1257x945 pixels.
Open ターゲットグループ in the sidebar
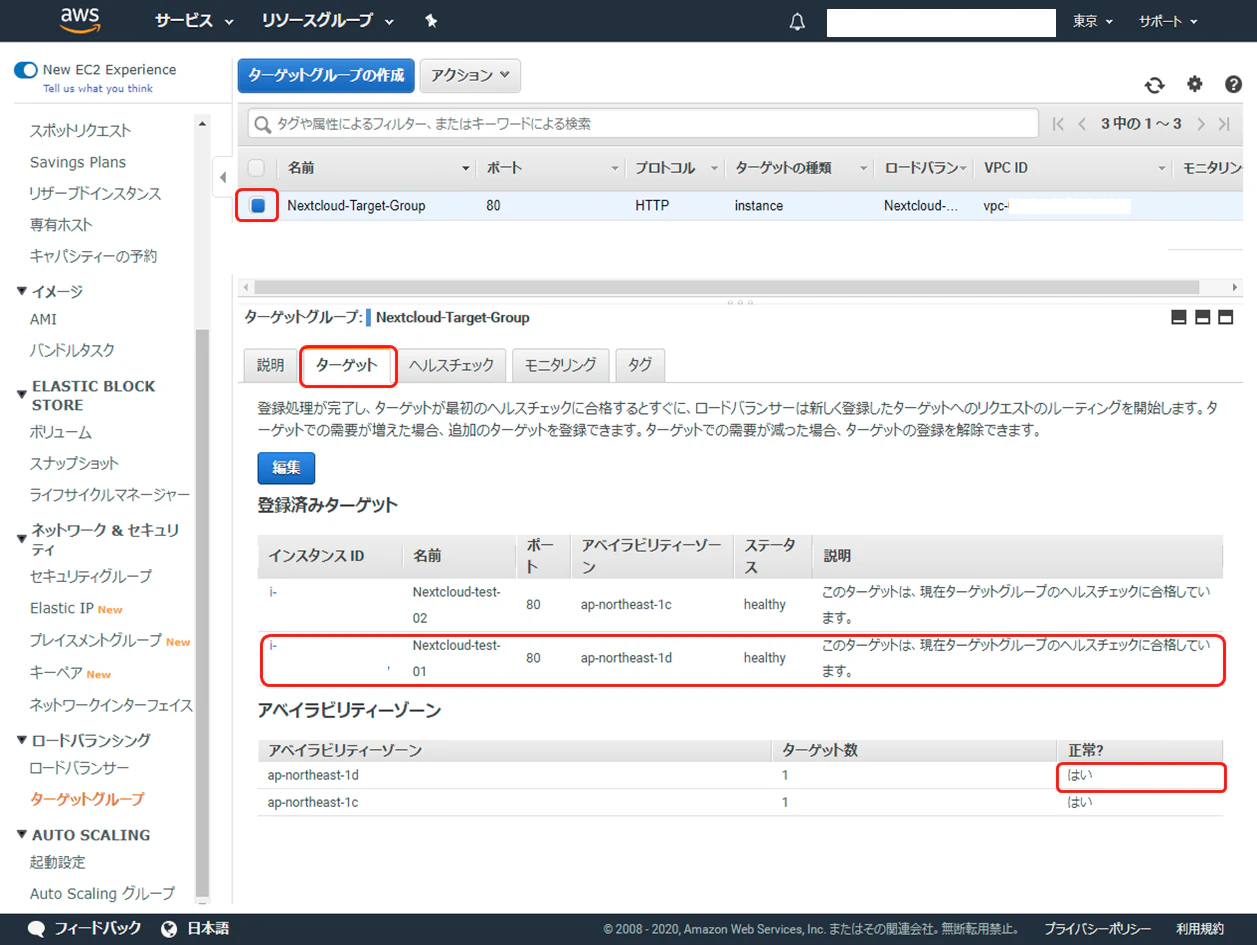click(87, 799)
